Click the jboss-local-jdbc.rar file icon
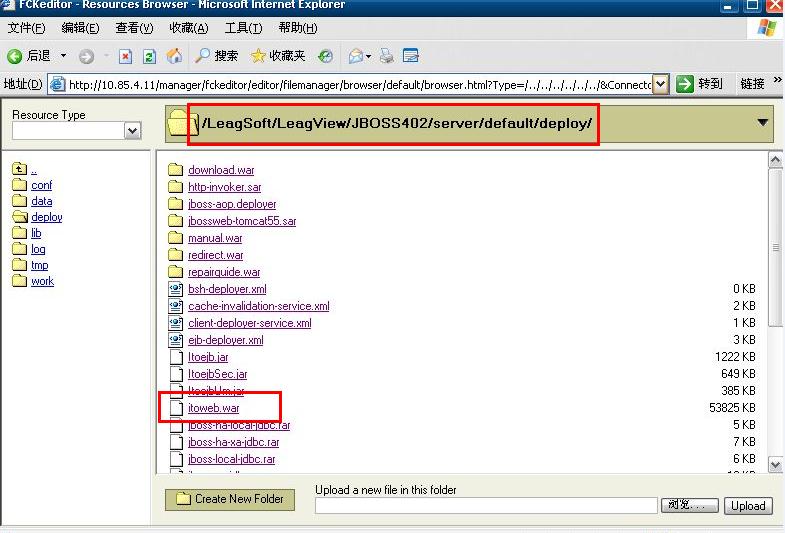 [x=176, y=458]
